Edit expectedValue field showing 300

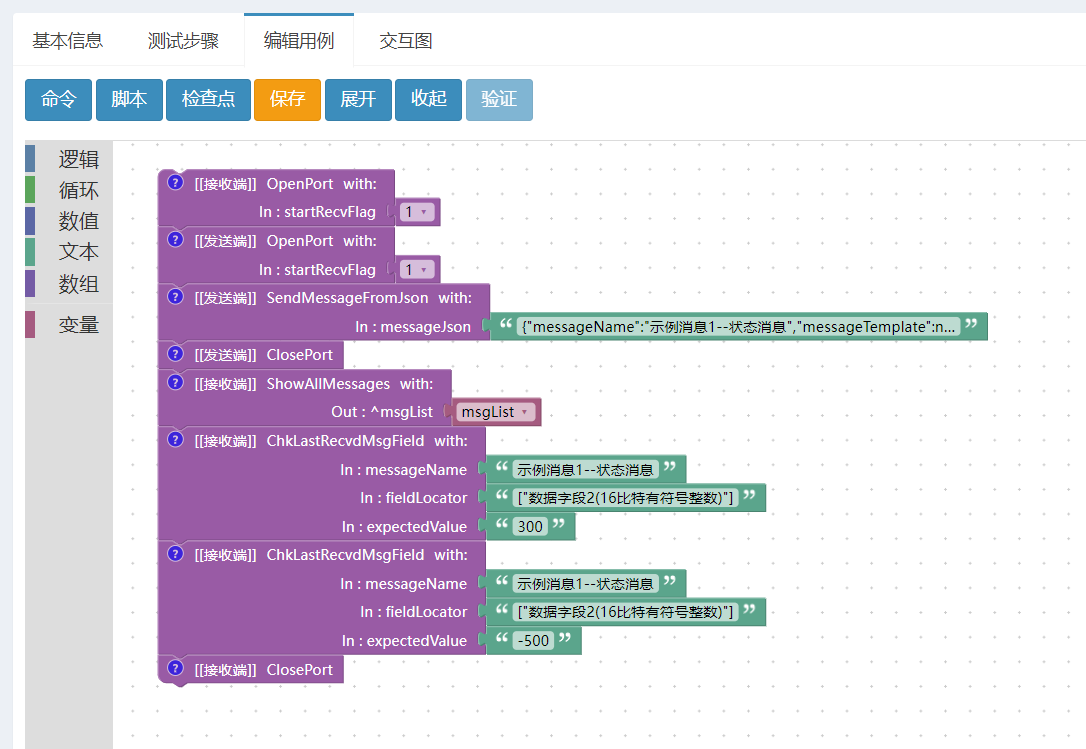click(531, 527)
